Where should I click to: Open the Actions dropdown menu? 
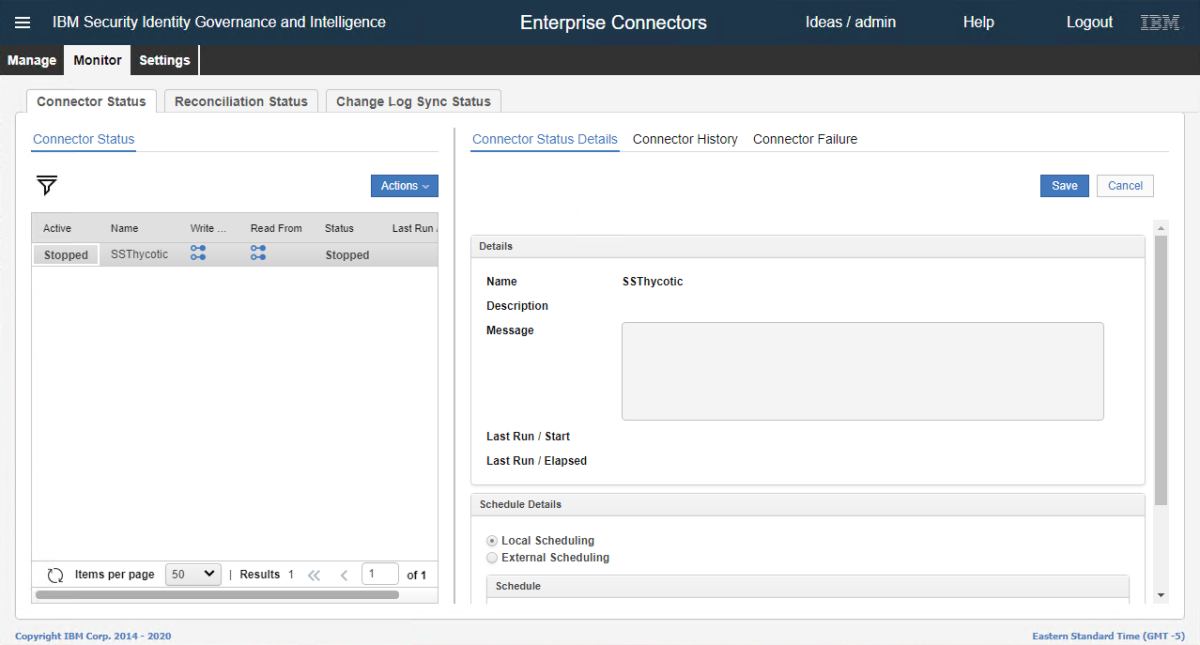pyautogui.click(x=404, y=186)
